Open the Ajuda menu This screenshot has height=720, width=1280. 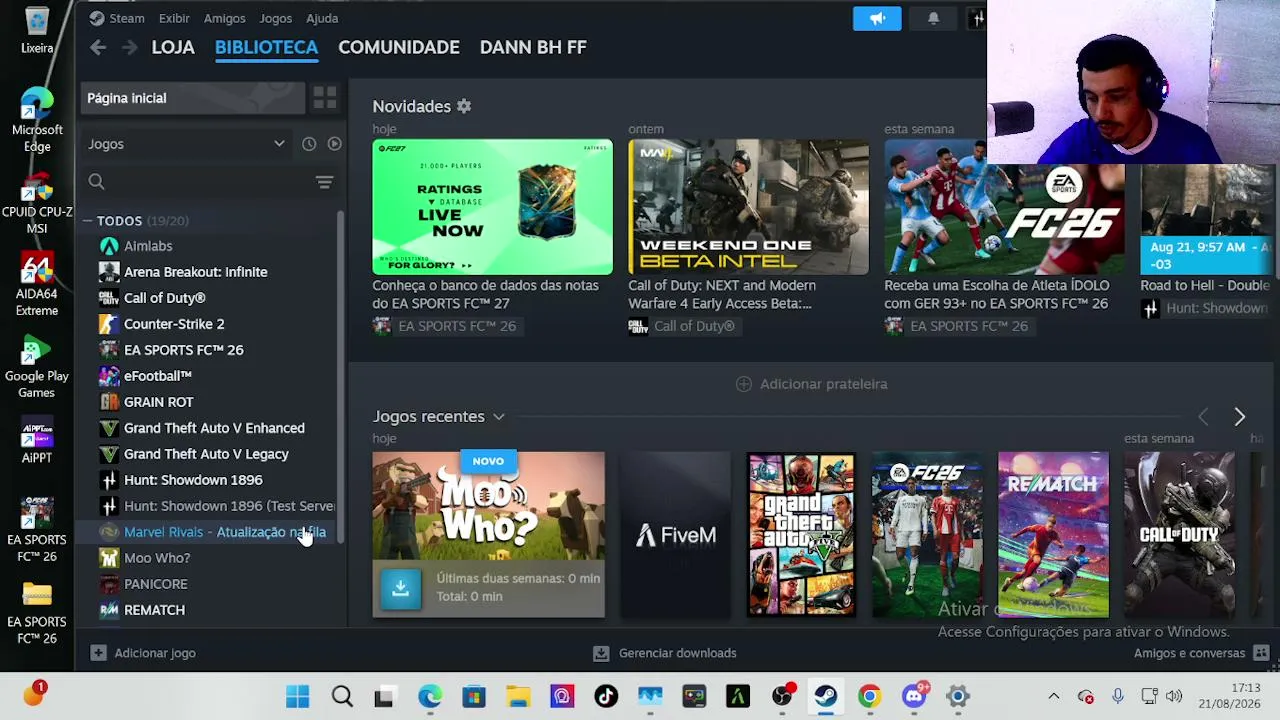(x=322, y=18)
